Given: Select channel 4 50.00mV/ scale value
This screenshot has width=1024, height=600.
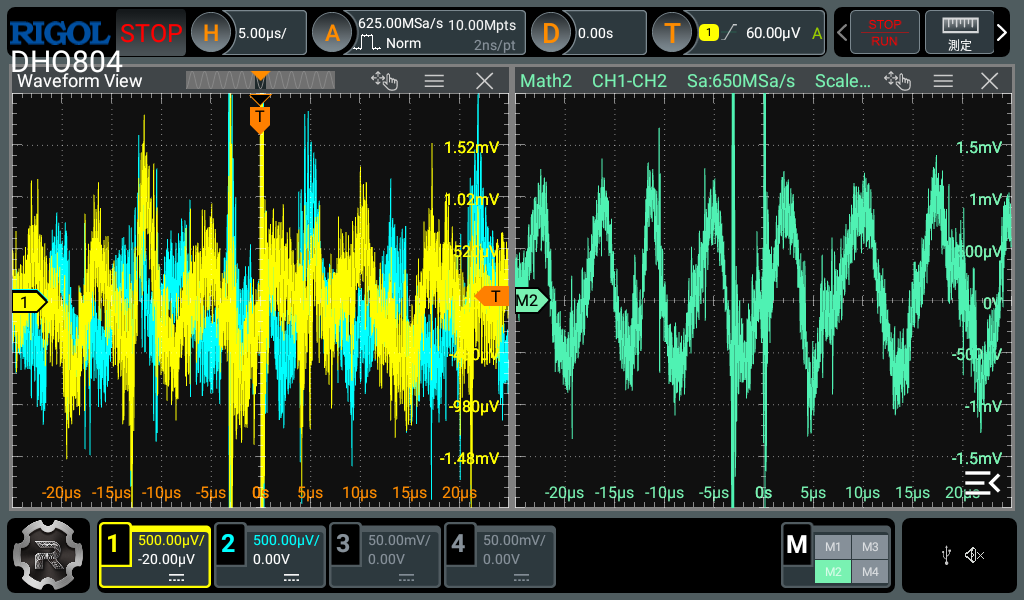Looking at the screenshot, I should coord(514,540).
